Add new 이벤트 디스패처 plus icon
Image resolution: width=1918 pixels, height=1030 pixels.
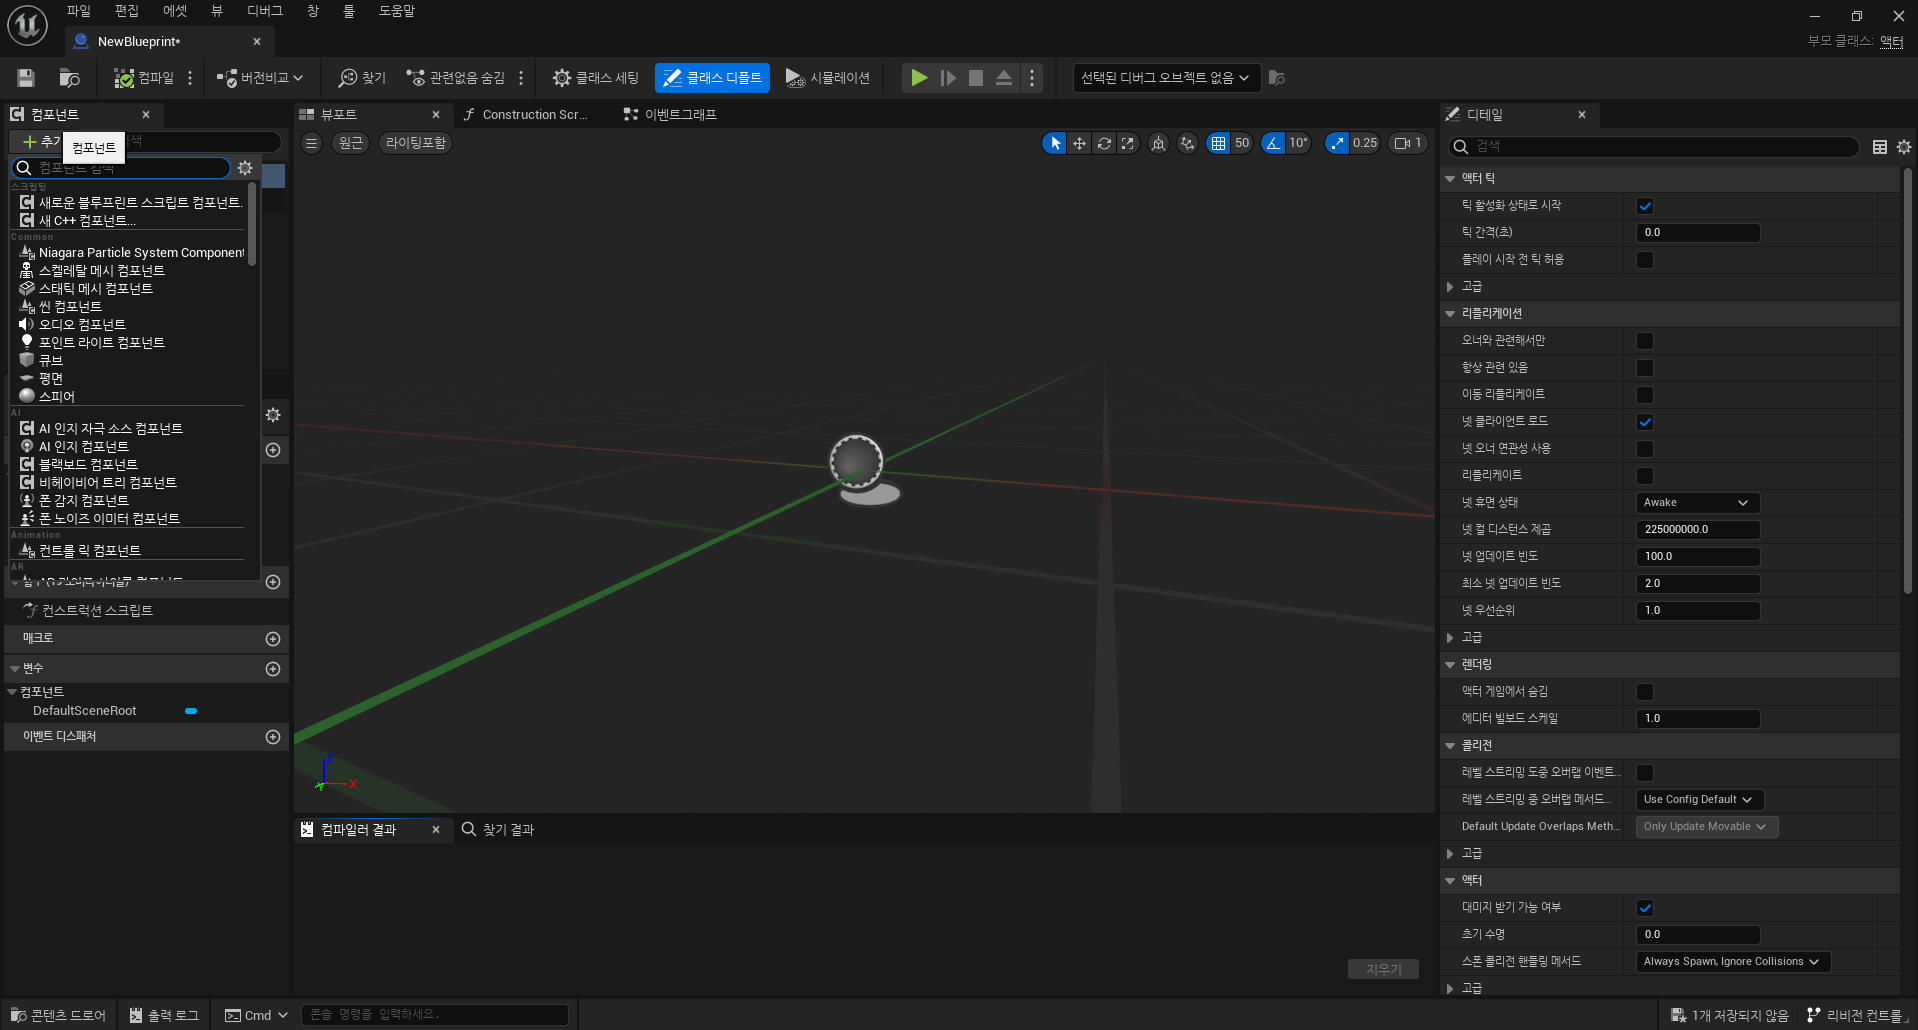pos(273,737)
